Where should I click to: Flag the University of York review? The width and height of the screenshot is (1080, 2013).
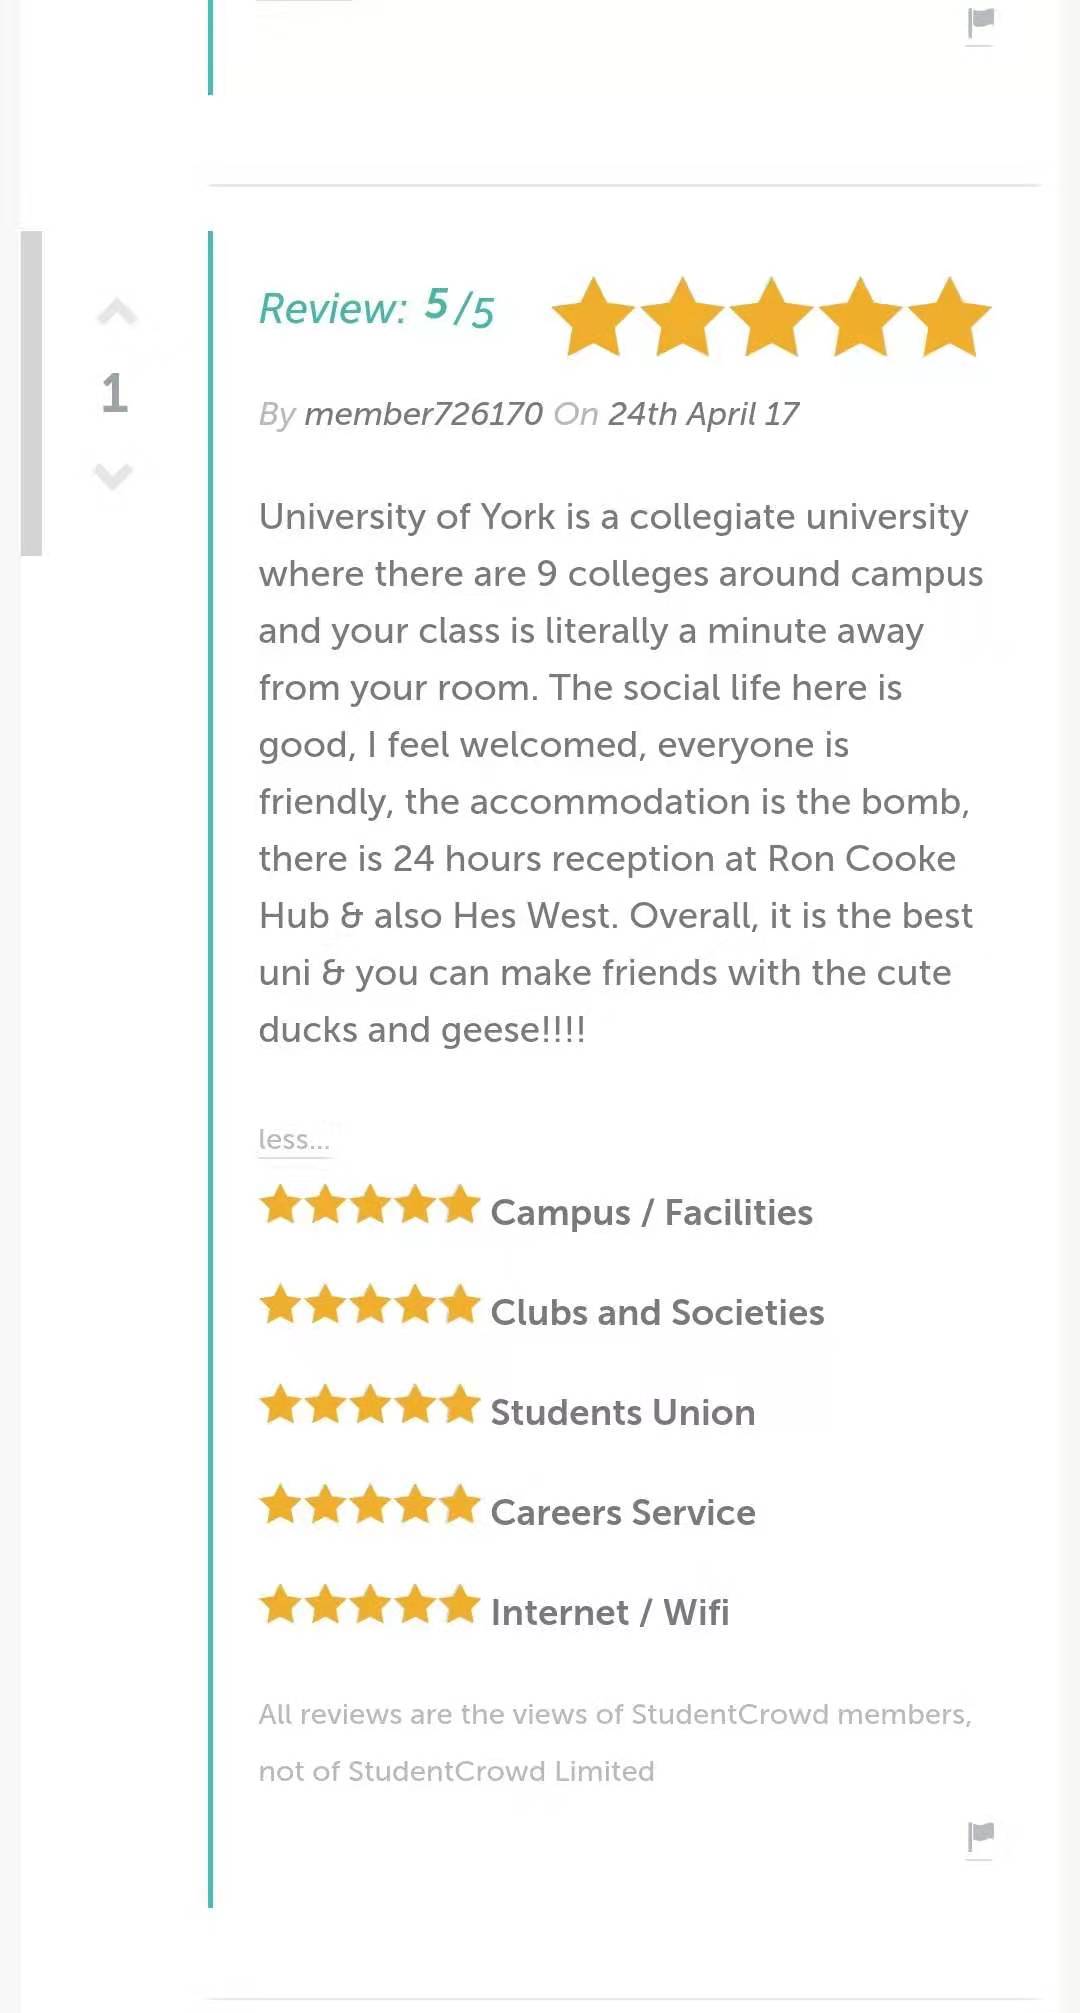coord(981,1836)
